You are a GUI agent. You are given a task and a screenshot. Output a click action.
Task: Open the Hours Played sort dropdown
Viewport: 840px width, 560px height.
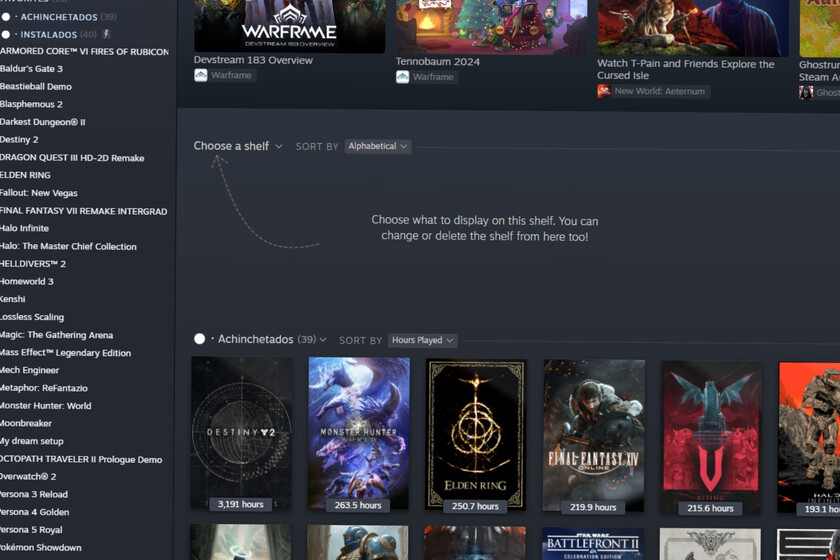pos(422,340)
